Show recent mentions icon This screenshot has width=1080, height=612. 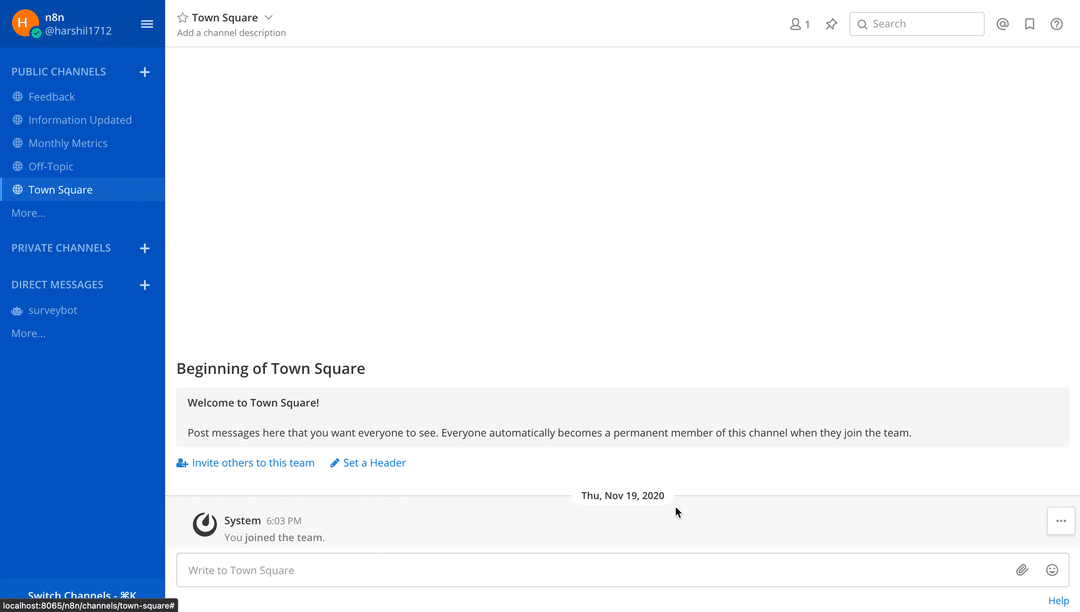pyautogui.click(x=1002, y=24)
